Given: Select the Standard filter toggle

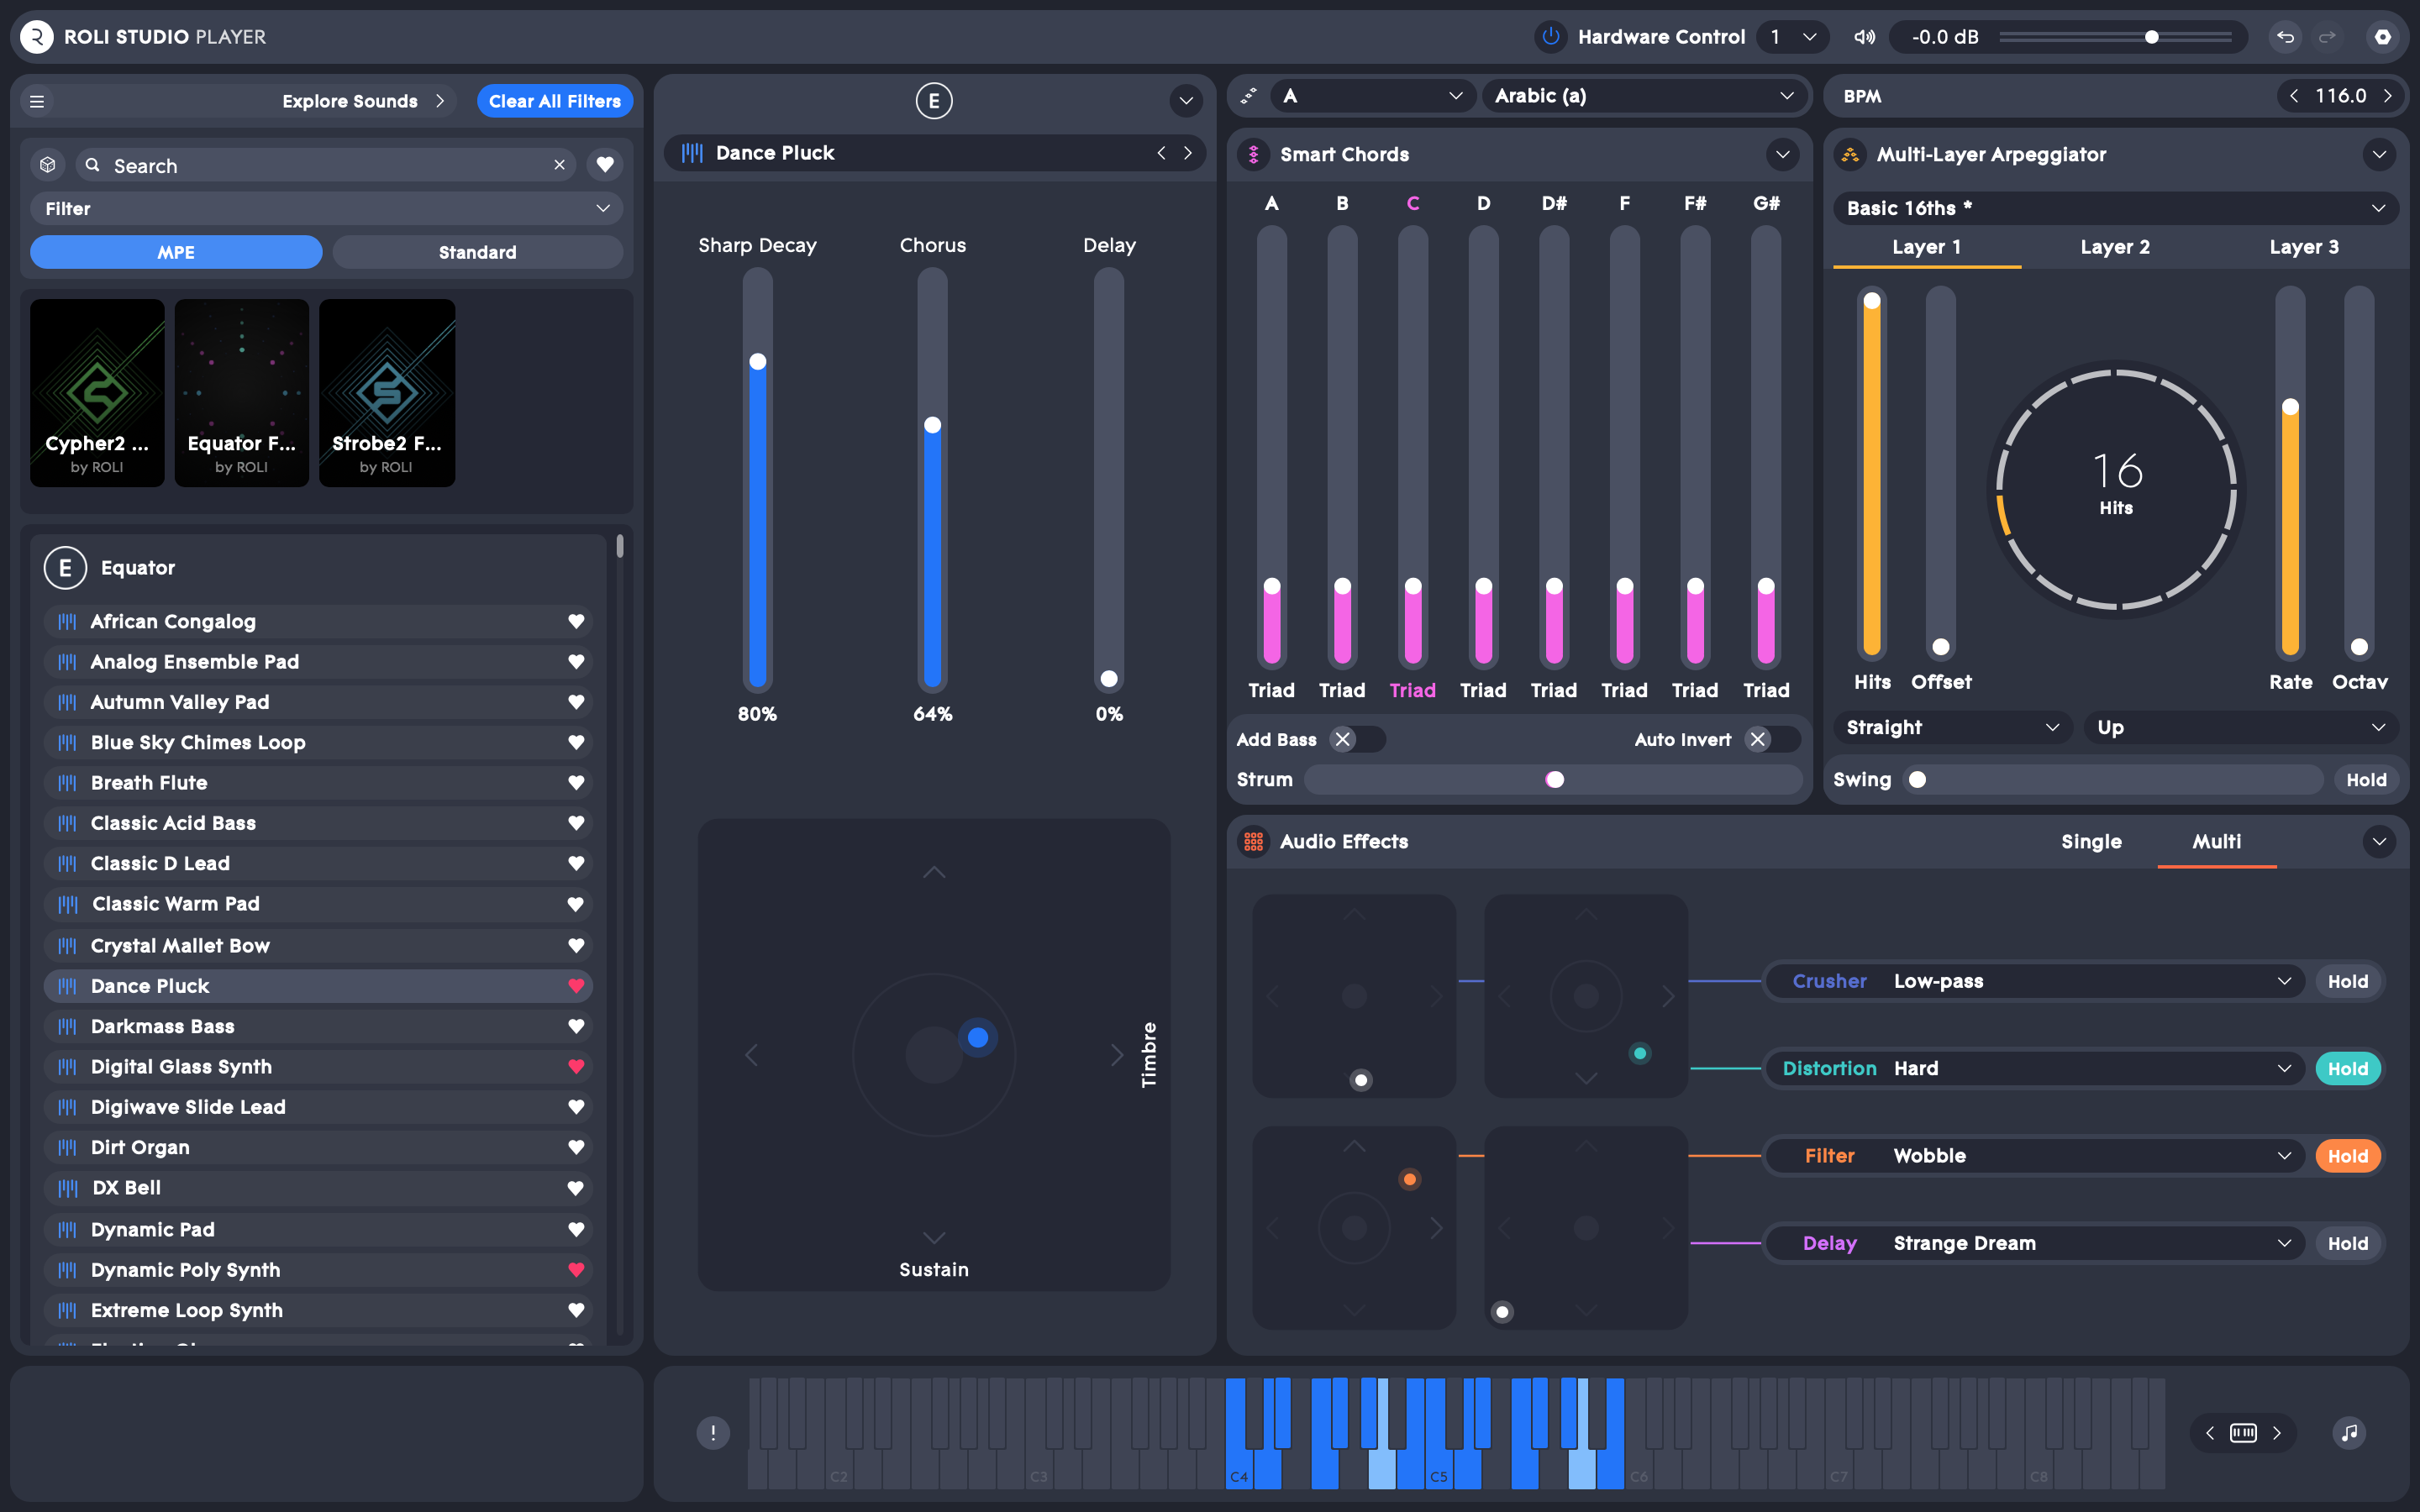Looking at the screenshot, I should [x=478, y=252].
